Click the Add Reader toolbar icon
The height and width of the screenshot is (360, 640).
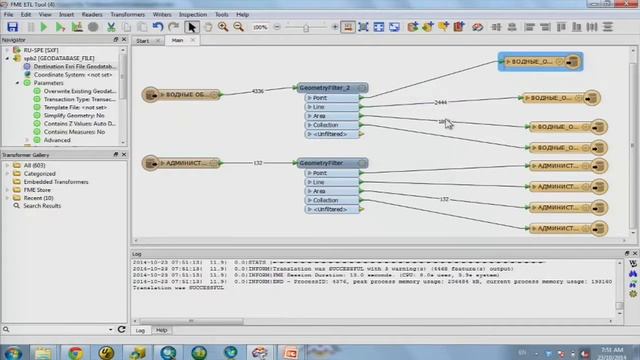click(413, 27)
